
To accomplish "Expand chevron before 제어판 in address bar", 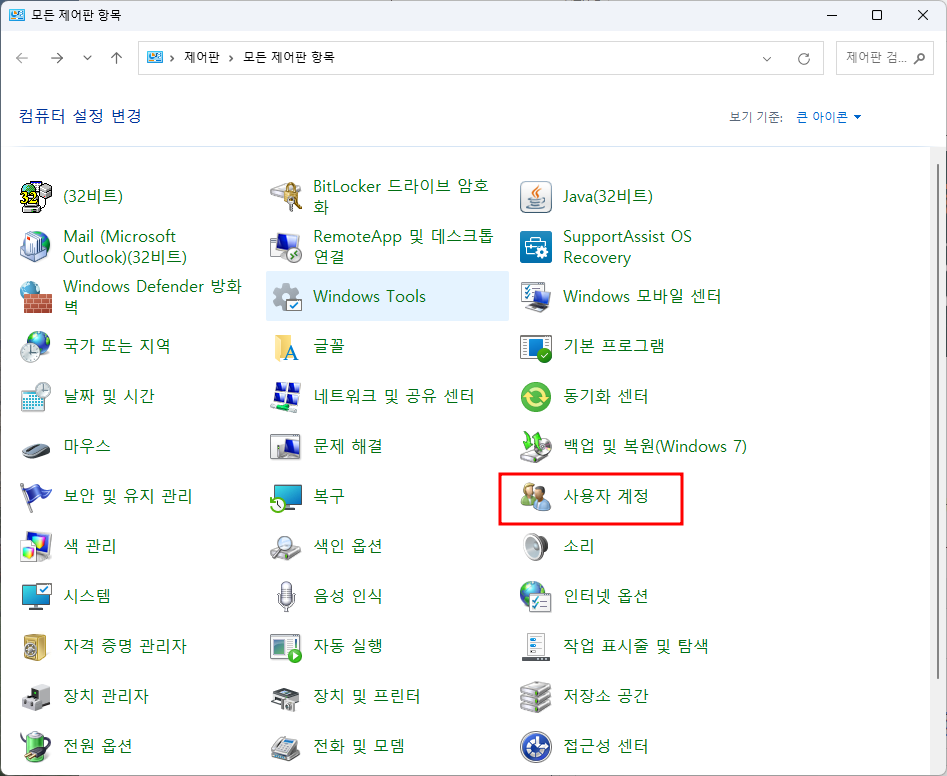I will [x=172, y=58].
